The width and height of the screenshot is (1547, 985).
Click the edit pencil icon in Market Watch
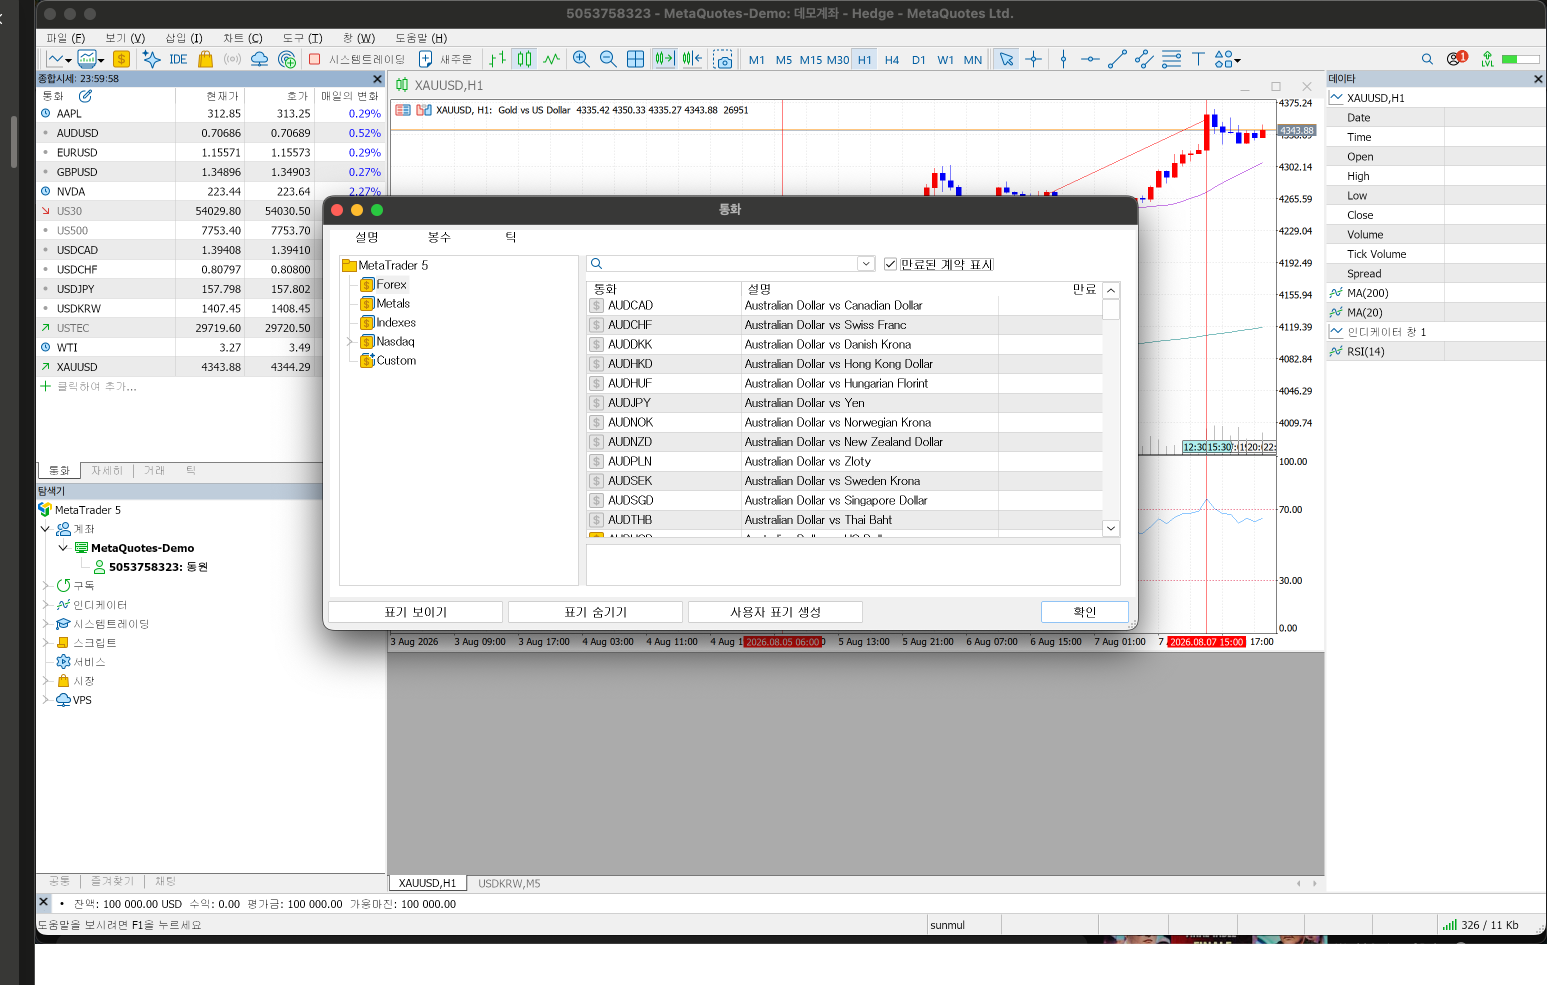pos(85,96)
